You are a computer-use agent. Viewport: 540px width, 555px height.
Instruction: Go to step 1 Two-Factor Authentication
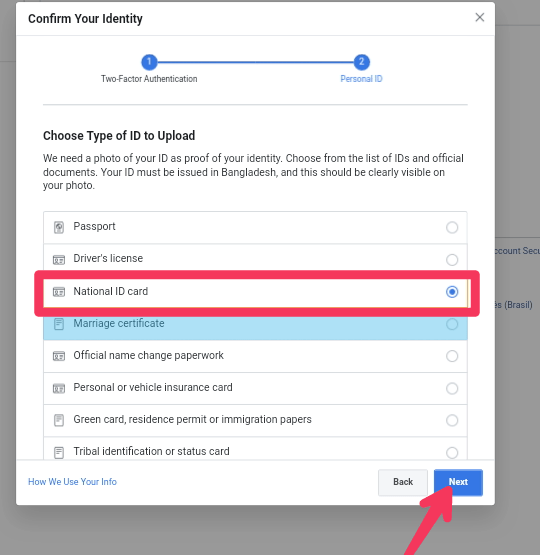[x=149, y=62]
